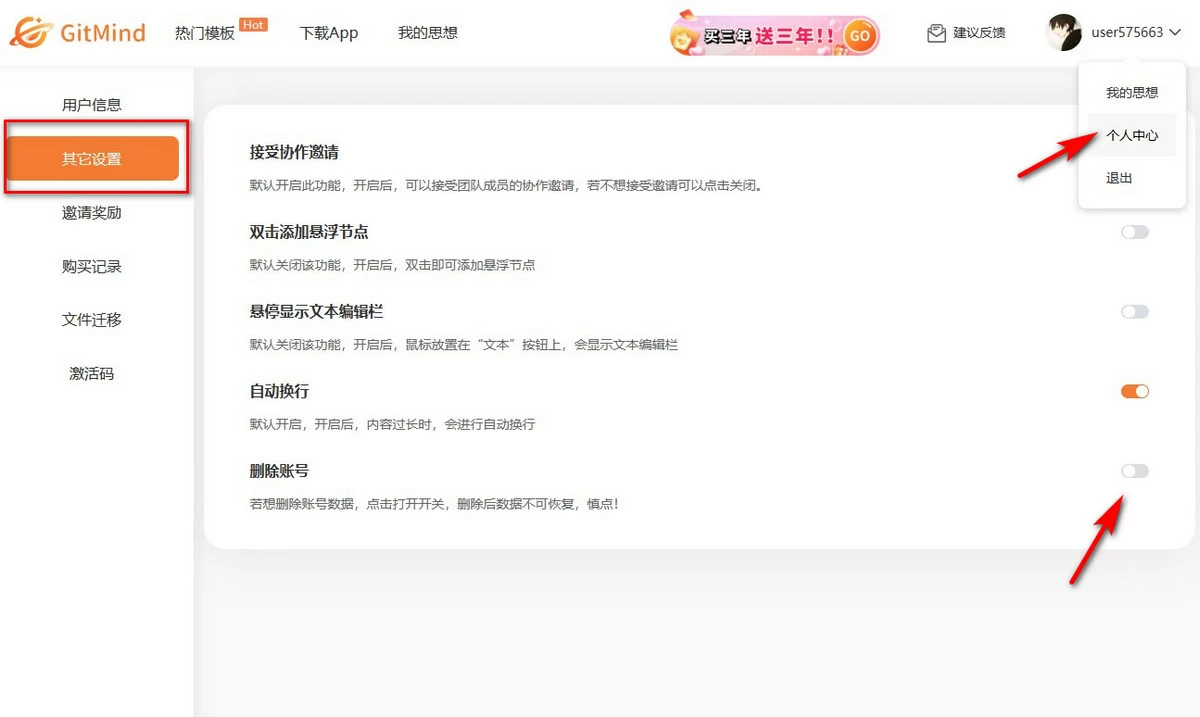1200x717 pixels.
Task: Click the GitMind logo icon
Action: coord(30,33)
